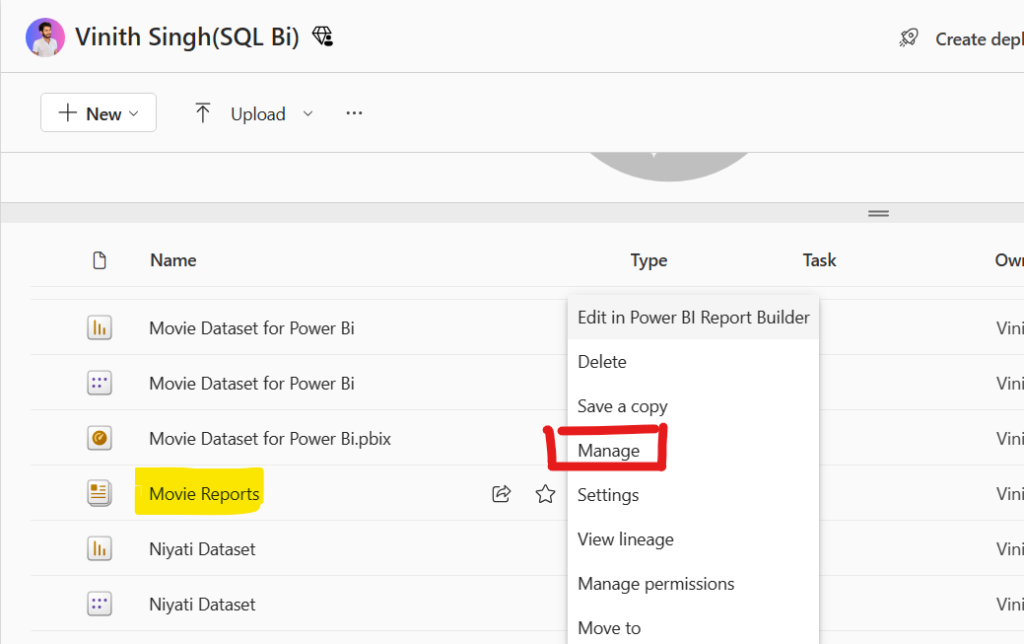Click the share icon for Movie Reports
This screenshot has width=1024, height=644.
[x=501, y=494]
